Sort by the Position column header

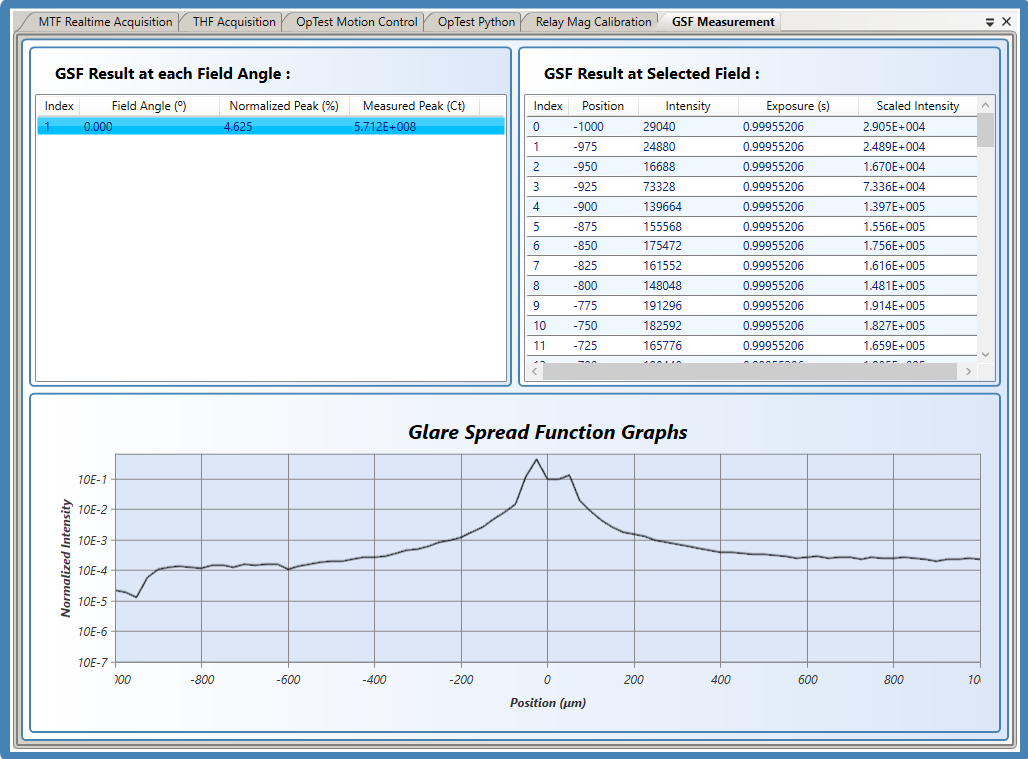[x=603, y=106]
